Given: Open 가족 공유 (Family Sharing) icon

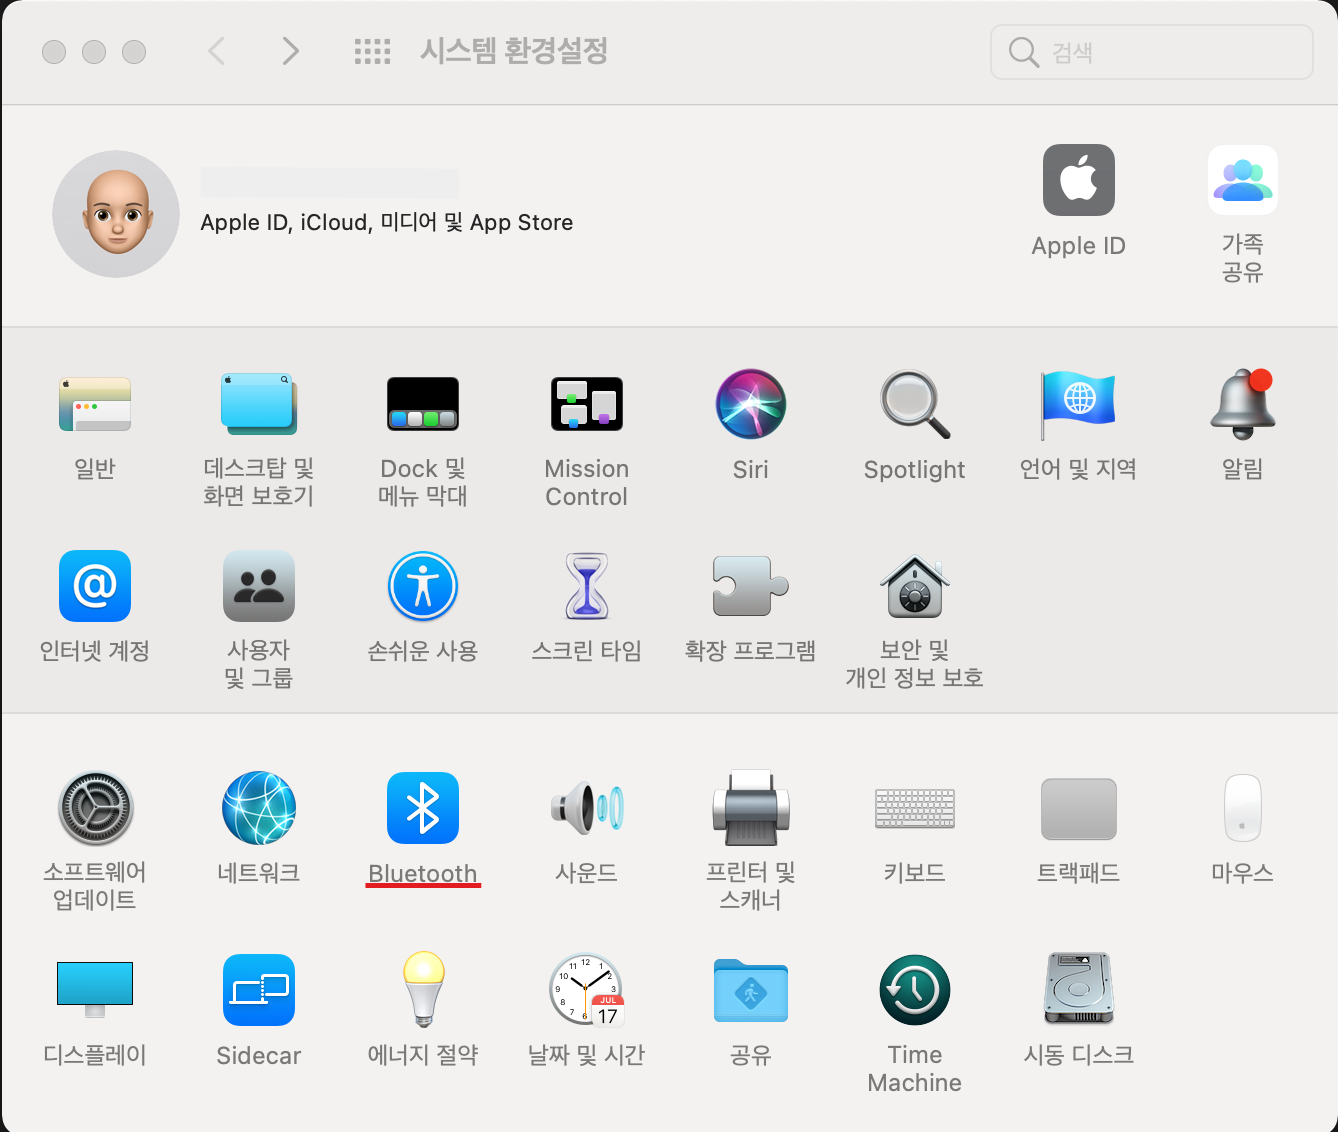Looking at the screenshot, I should (1243, 180).
